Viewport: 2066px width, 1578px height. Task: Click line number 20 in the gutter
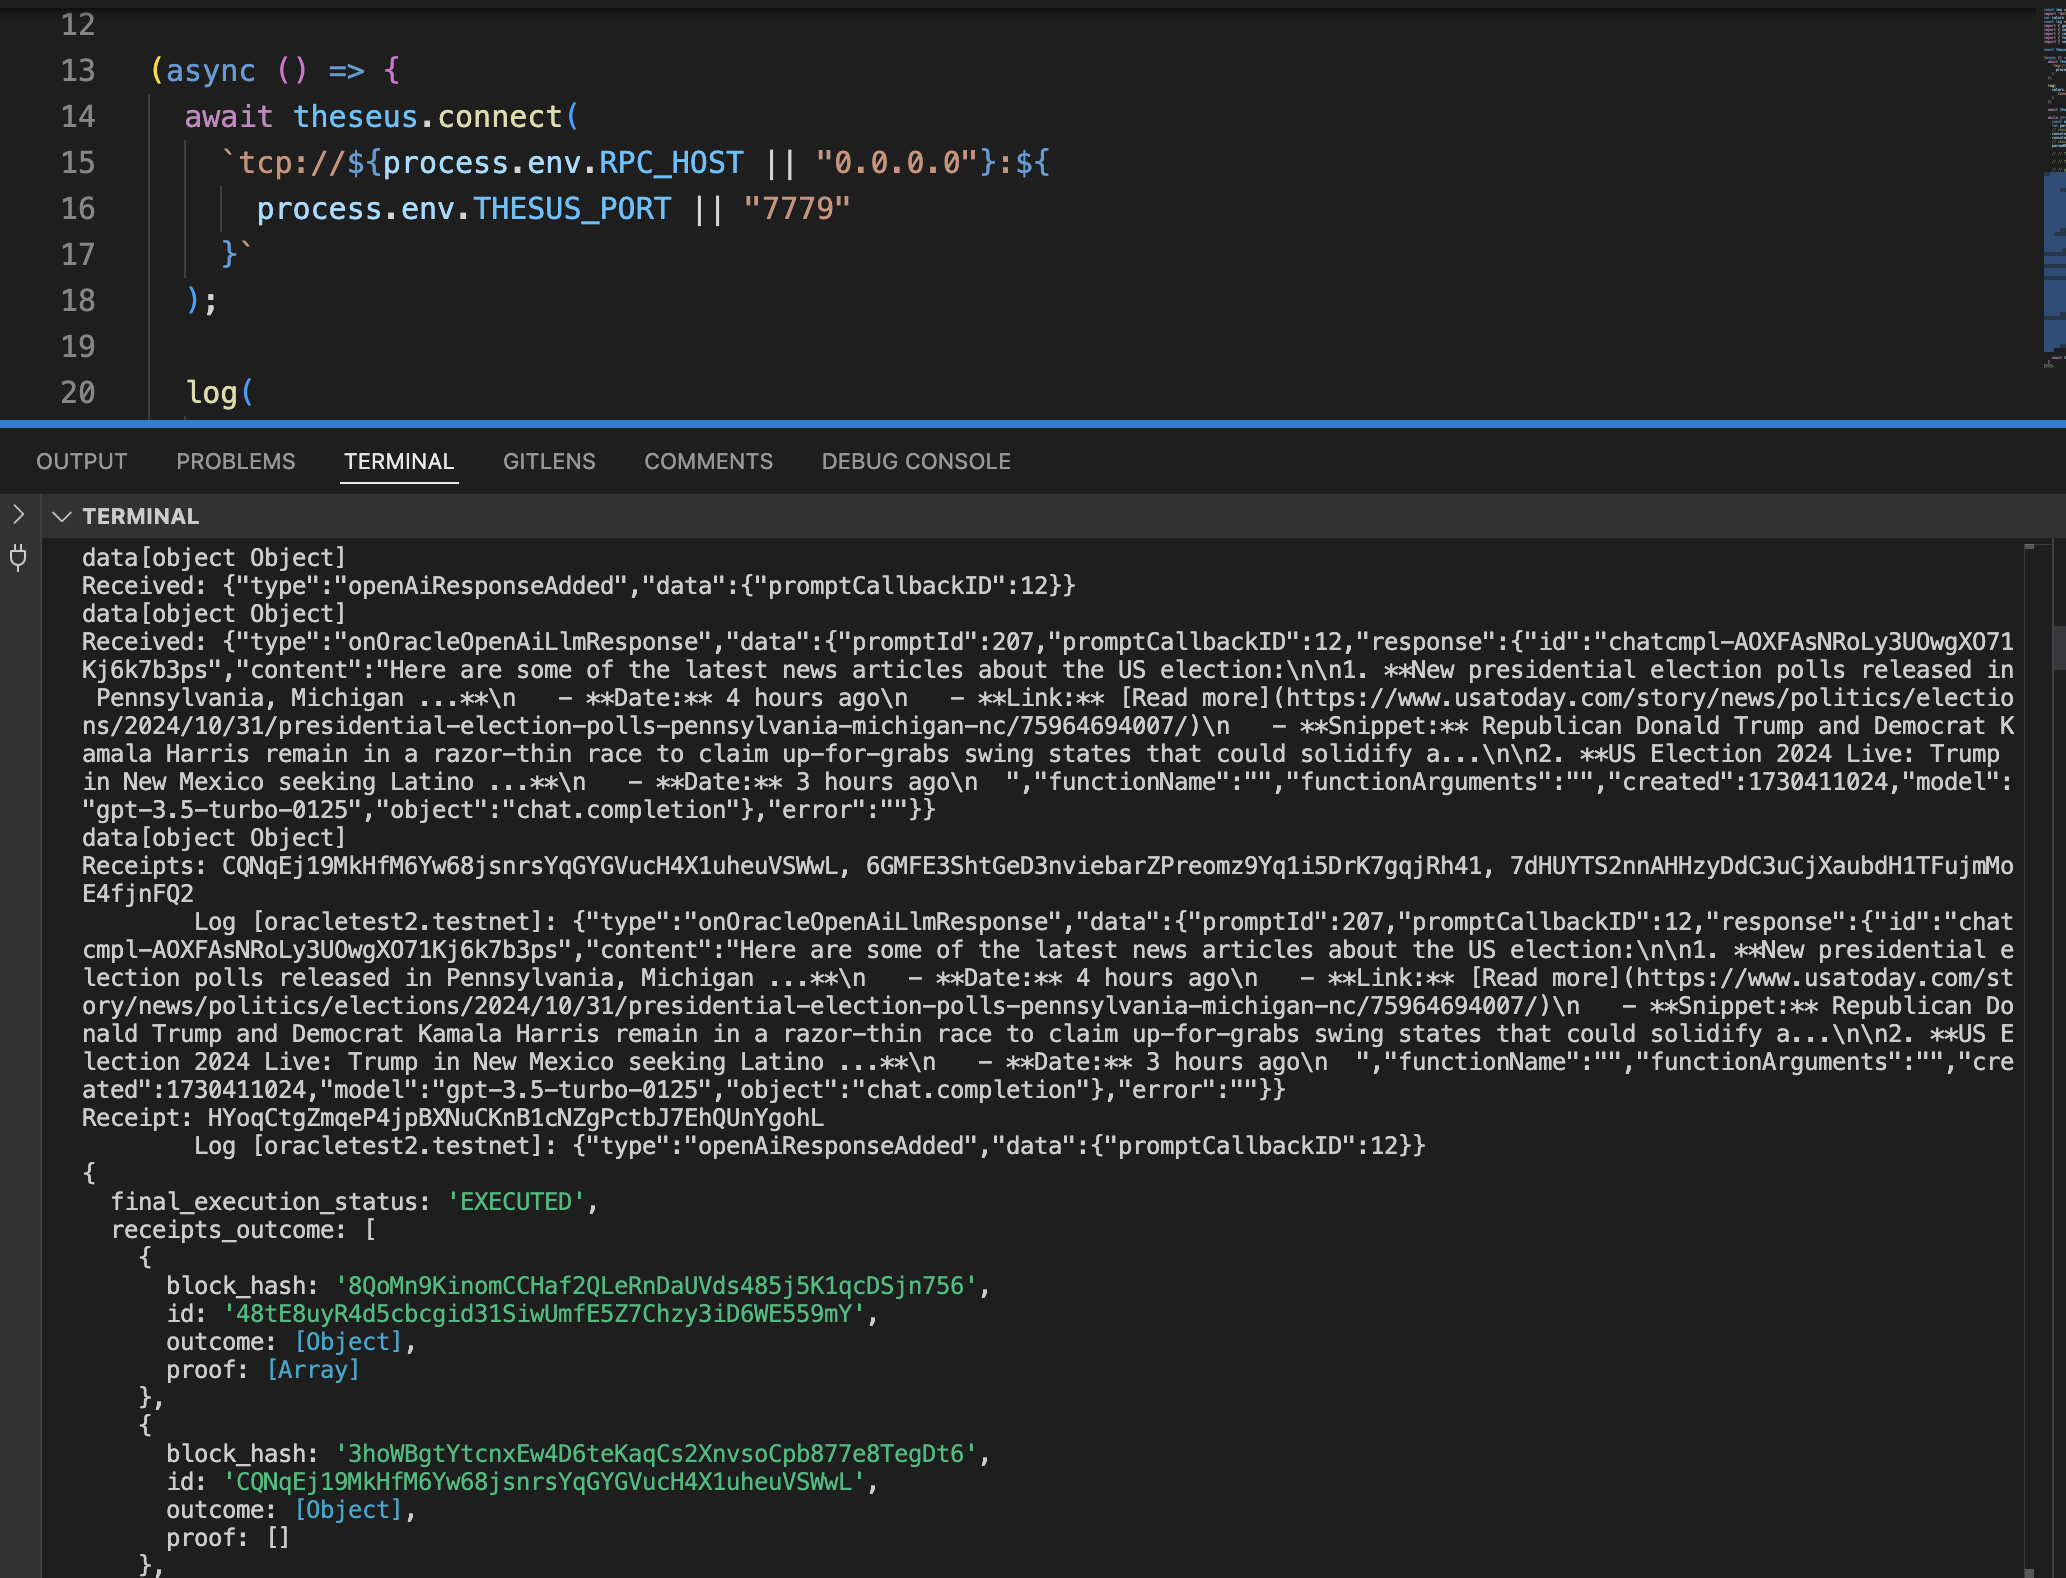(78, 393)
